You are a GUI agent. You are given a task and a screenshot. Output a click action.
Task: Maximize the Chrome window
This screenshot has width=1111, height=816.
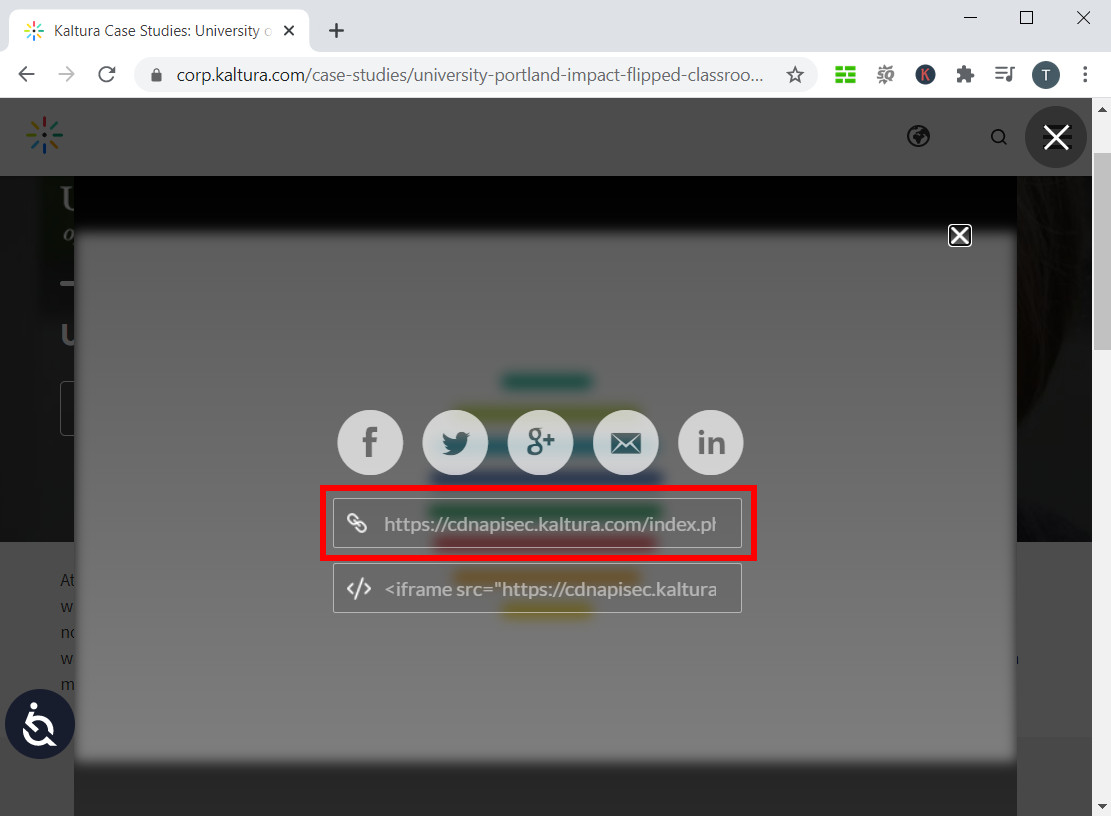click(x=1026, y=18)
